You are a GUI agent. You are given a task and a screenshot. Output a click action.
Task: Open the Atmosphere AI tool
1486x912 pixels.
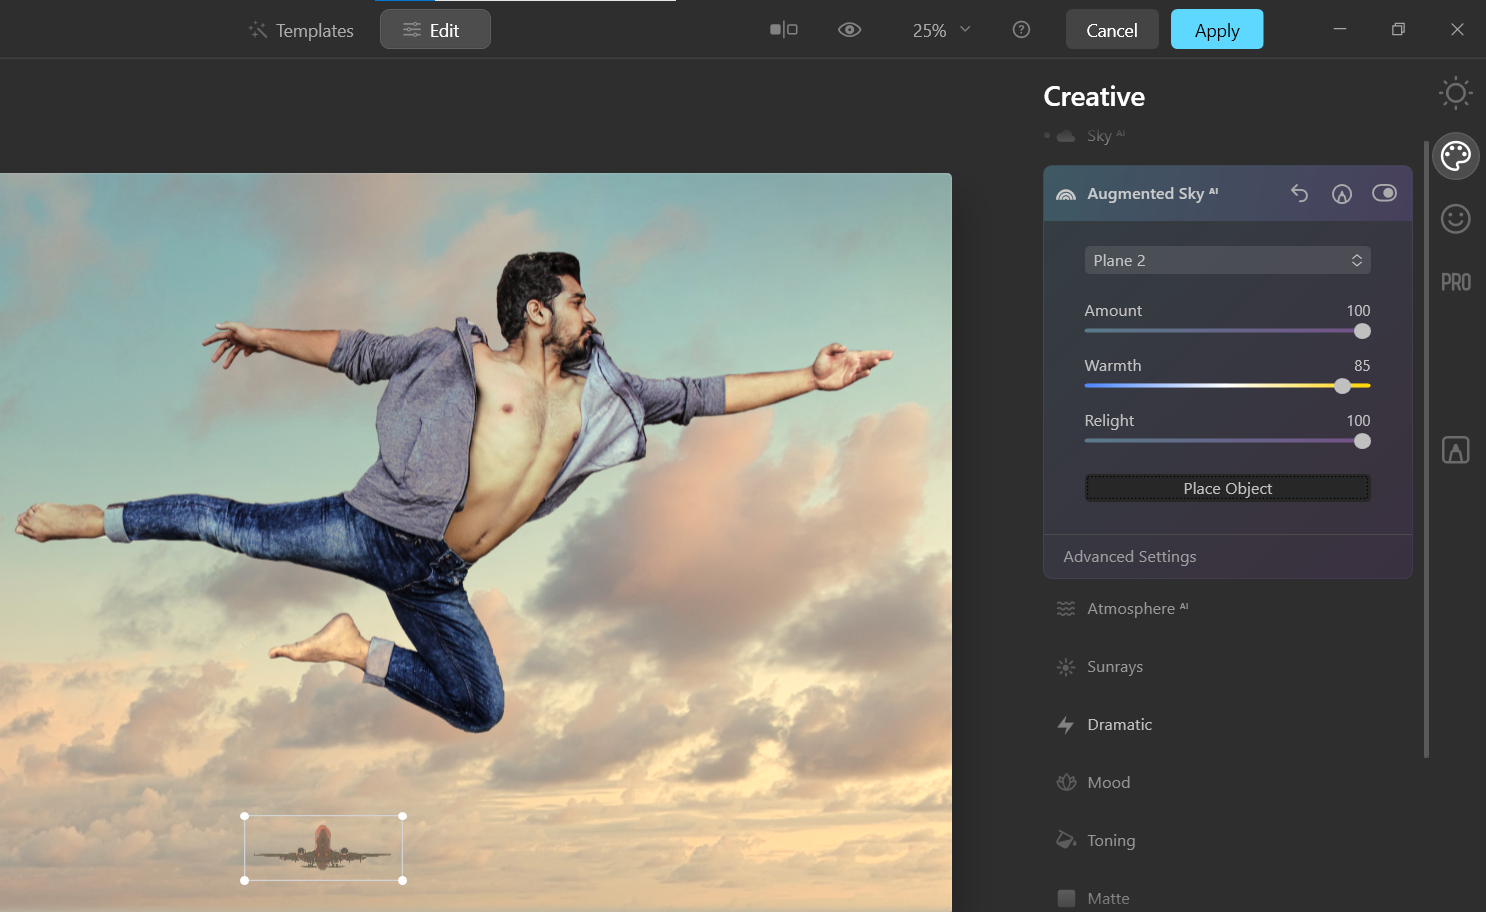click(x=1138, y=608)
